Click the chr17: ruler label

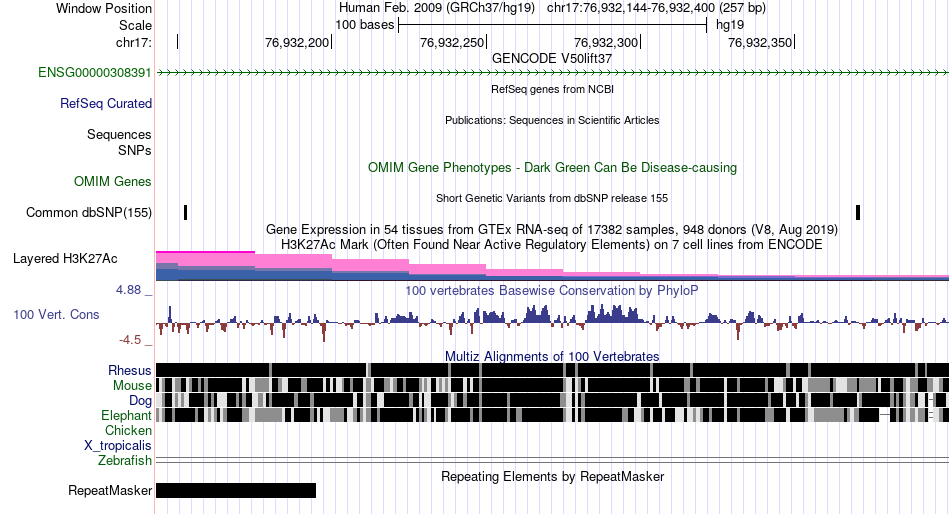134,42
